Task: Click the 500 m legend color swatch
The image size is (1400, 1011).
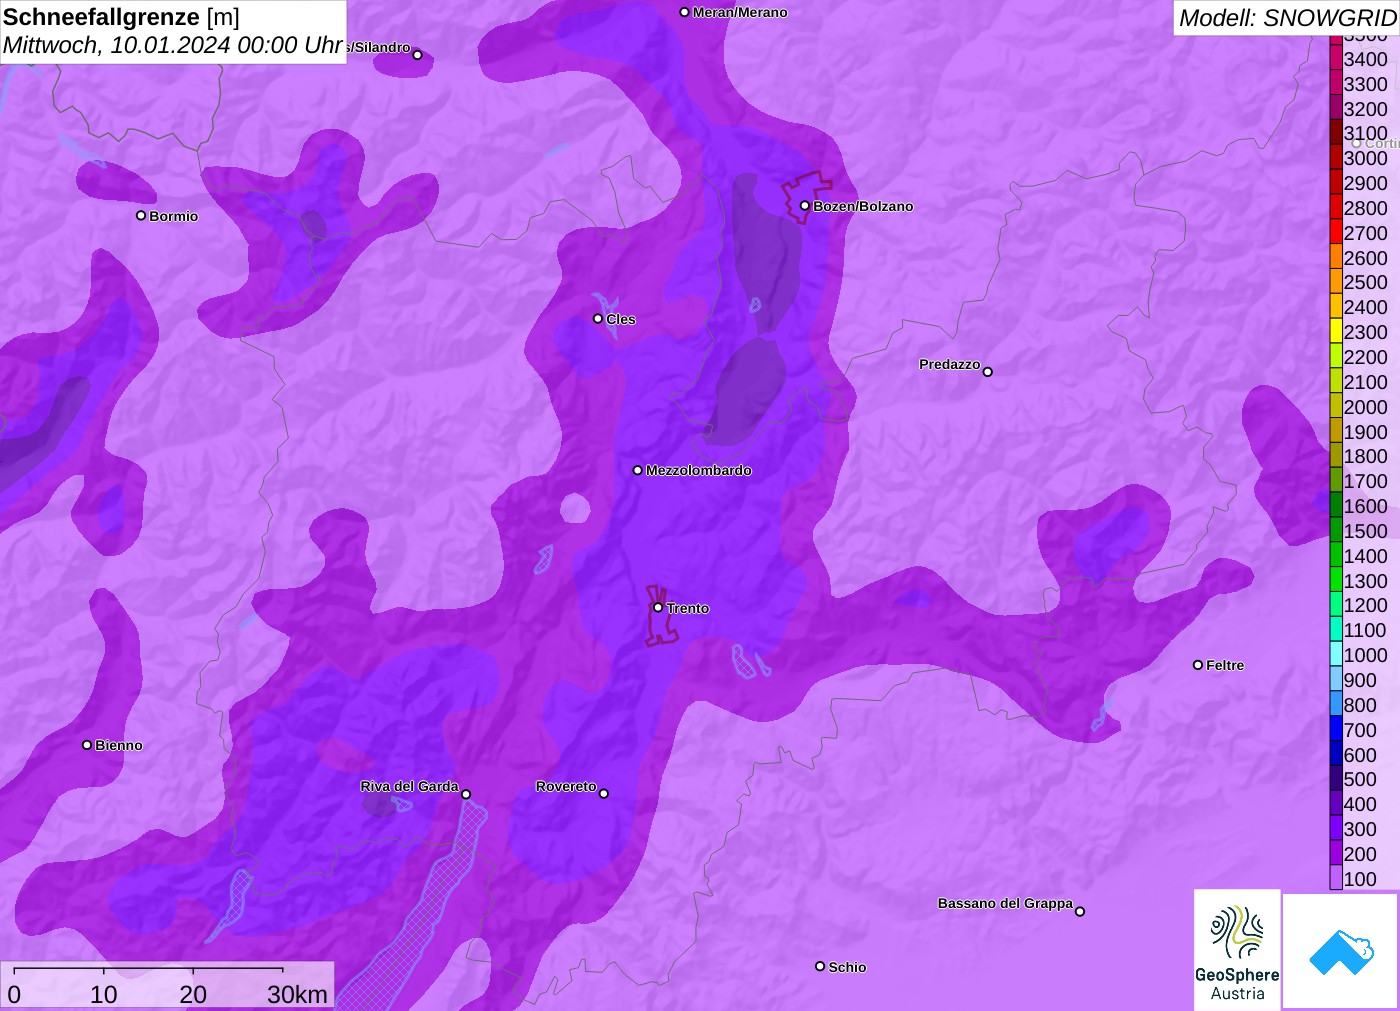Action: tap(1336, 779)
